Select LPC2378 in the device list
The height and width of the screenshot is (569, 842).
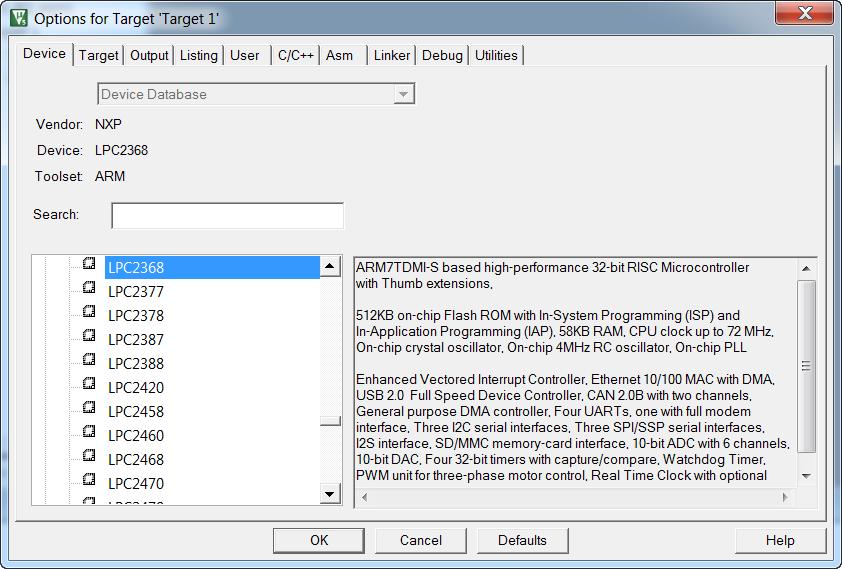point(136,316)
